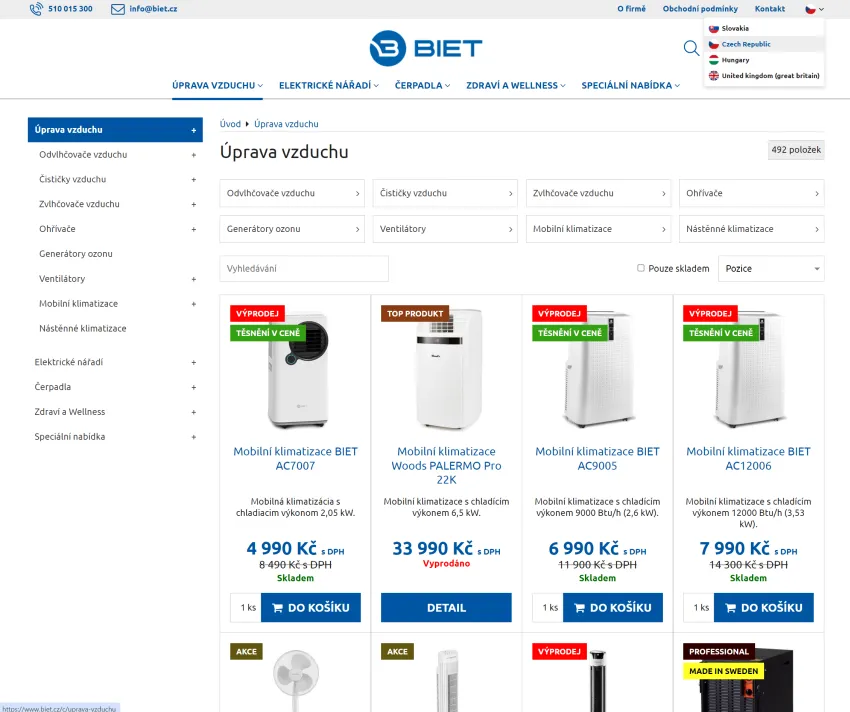Open the O firmě link
Screen dimensions: 850x712
[x=632, y=9]
